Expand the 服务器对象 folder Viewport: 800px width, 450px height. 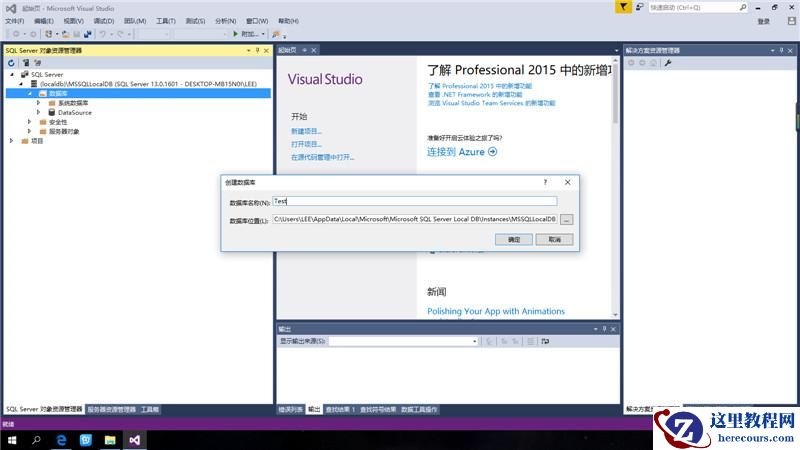point(30,131)
